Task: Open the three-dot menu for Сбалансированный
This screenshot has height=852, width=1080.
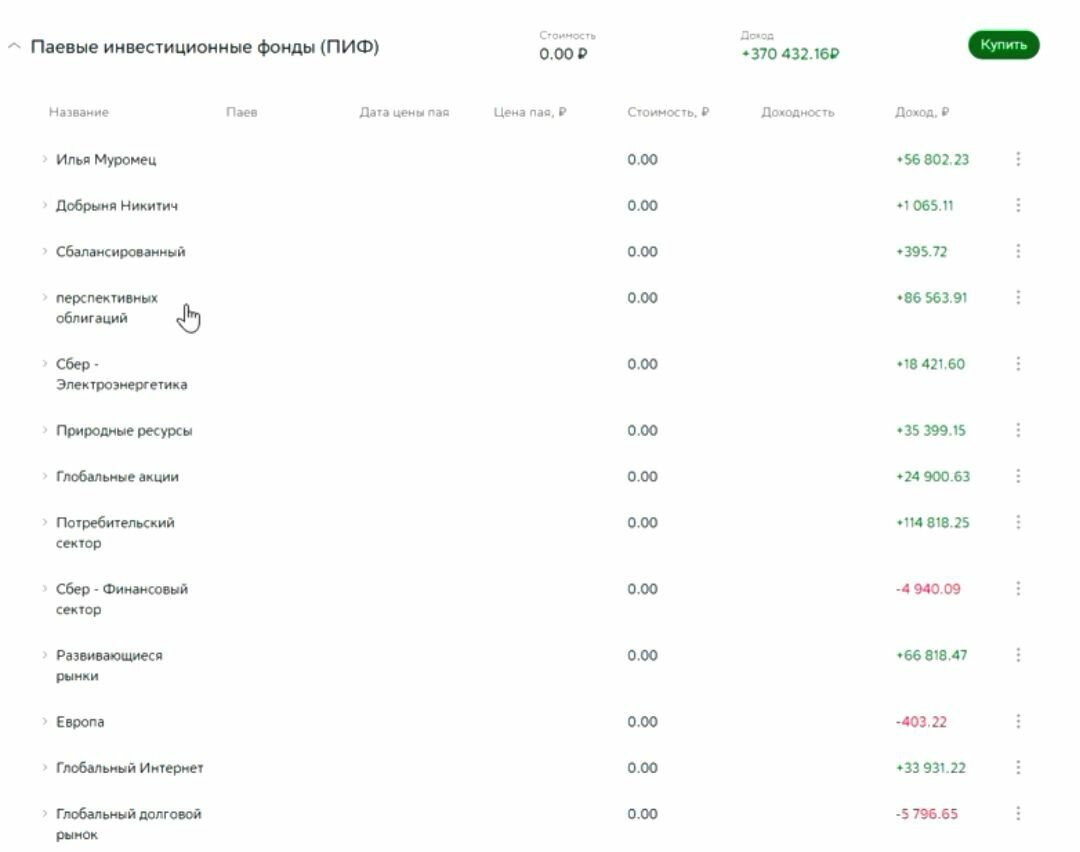Action: 1018,251
